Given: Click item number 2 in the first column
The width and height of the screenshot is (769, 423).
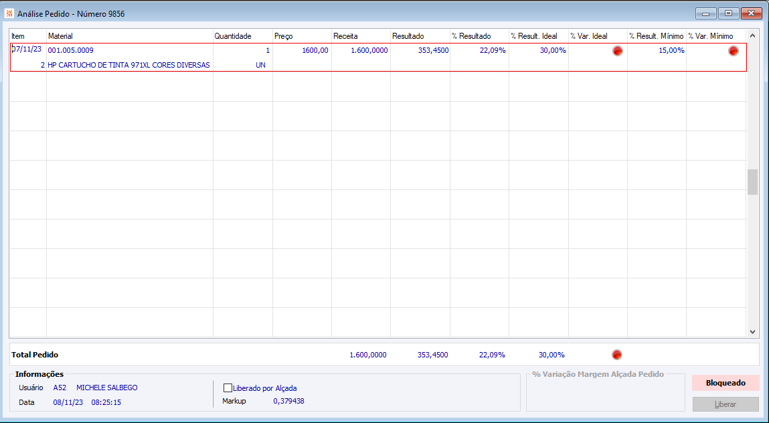Looking at the screenshot, I should [43, 65].
